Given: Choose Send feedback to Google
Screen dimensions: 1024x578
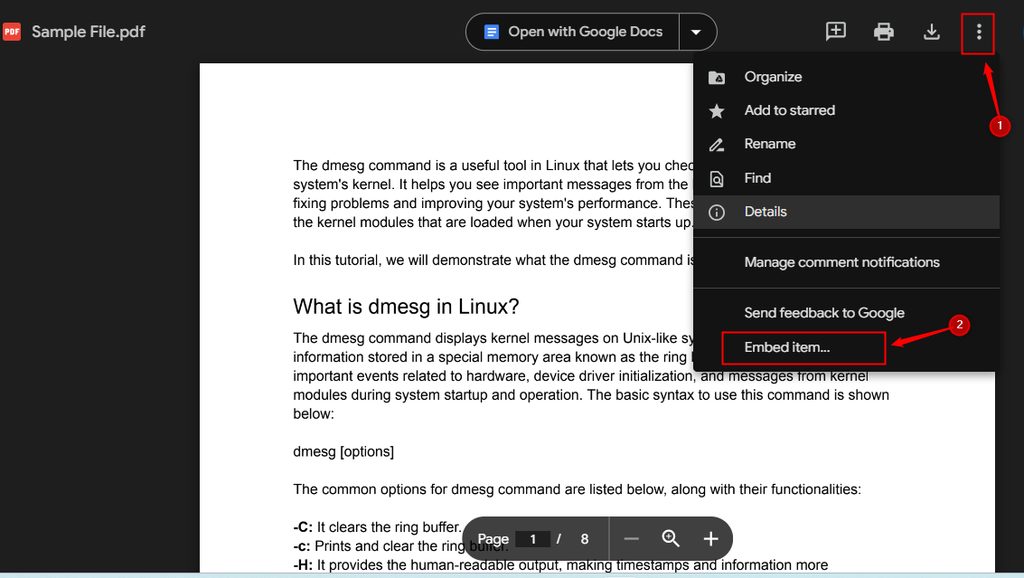Looking at the screenshot, I should (846, 313).
